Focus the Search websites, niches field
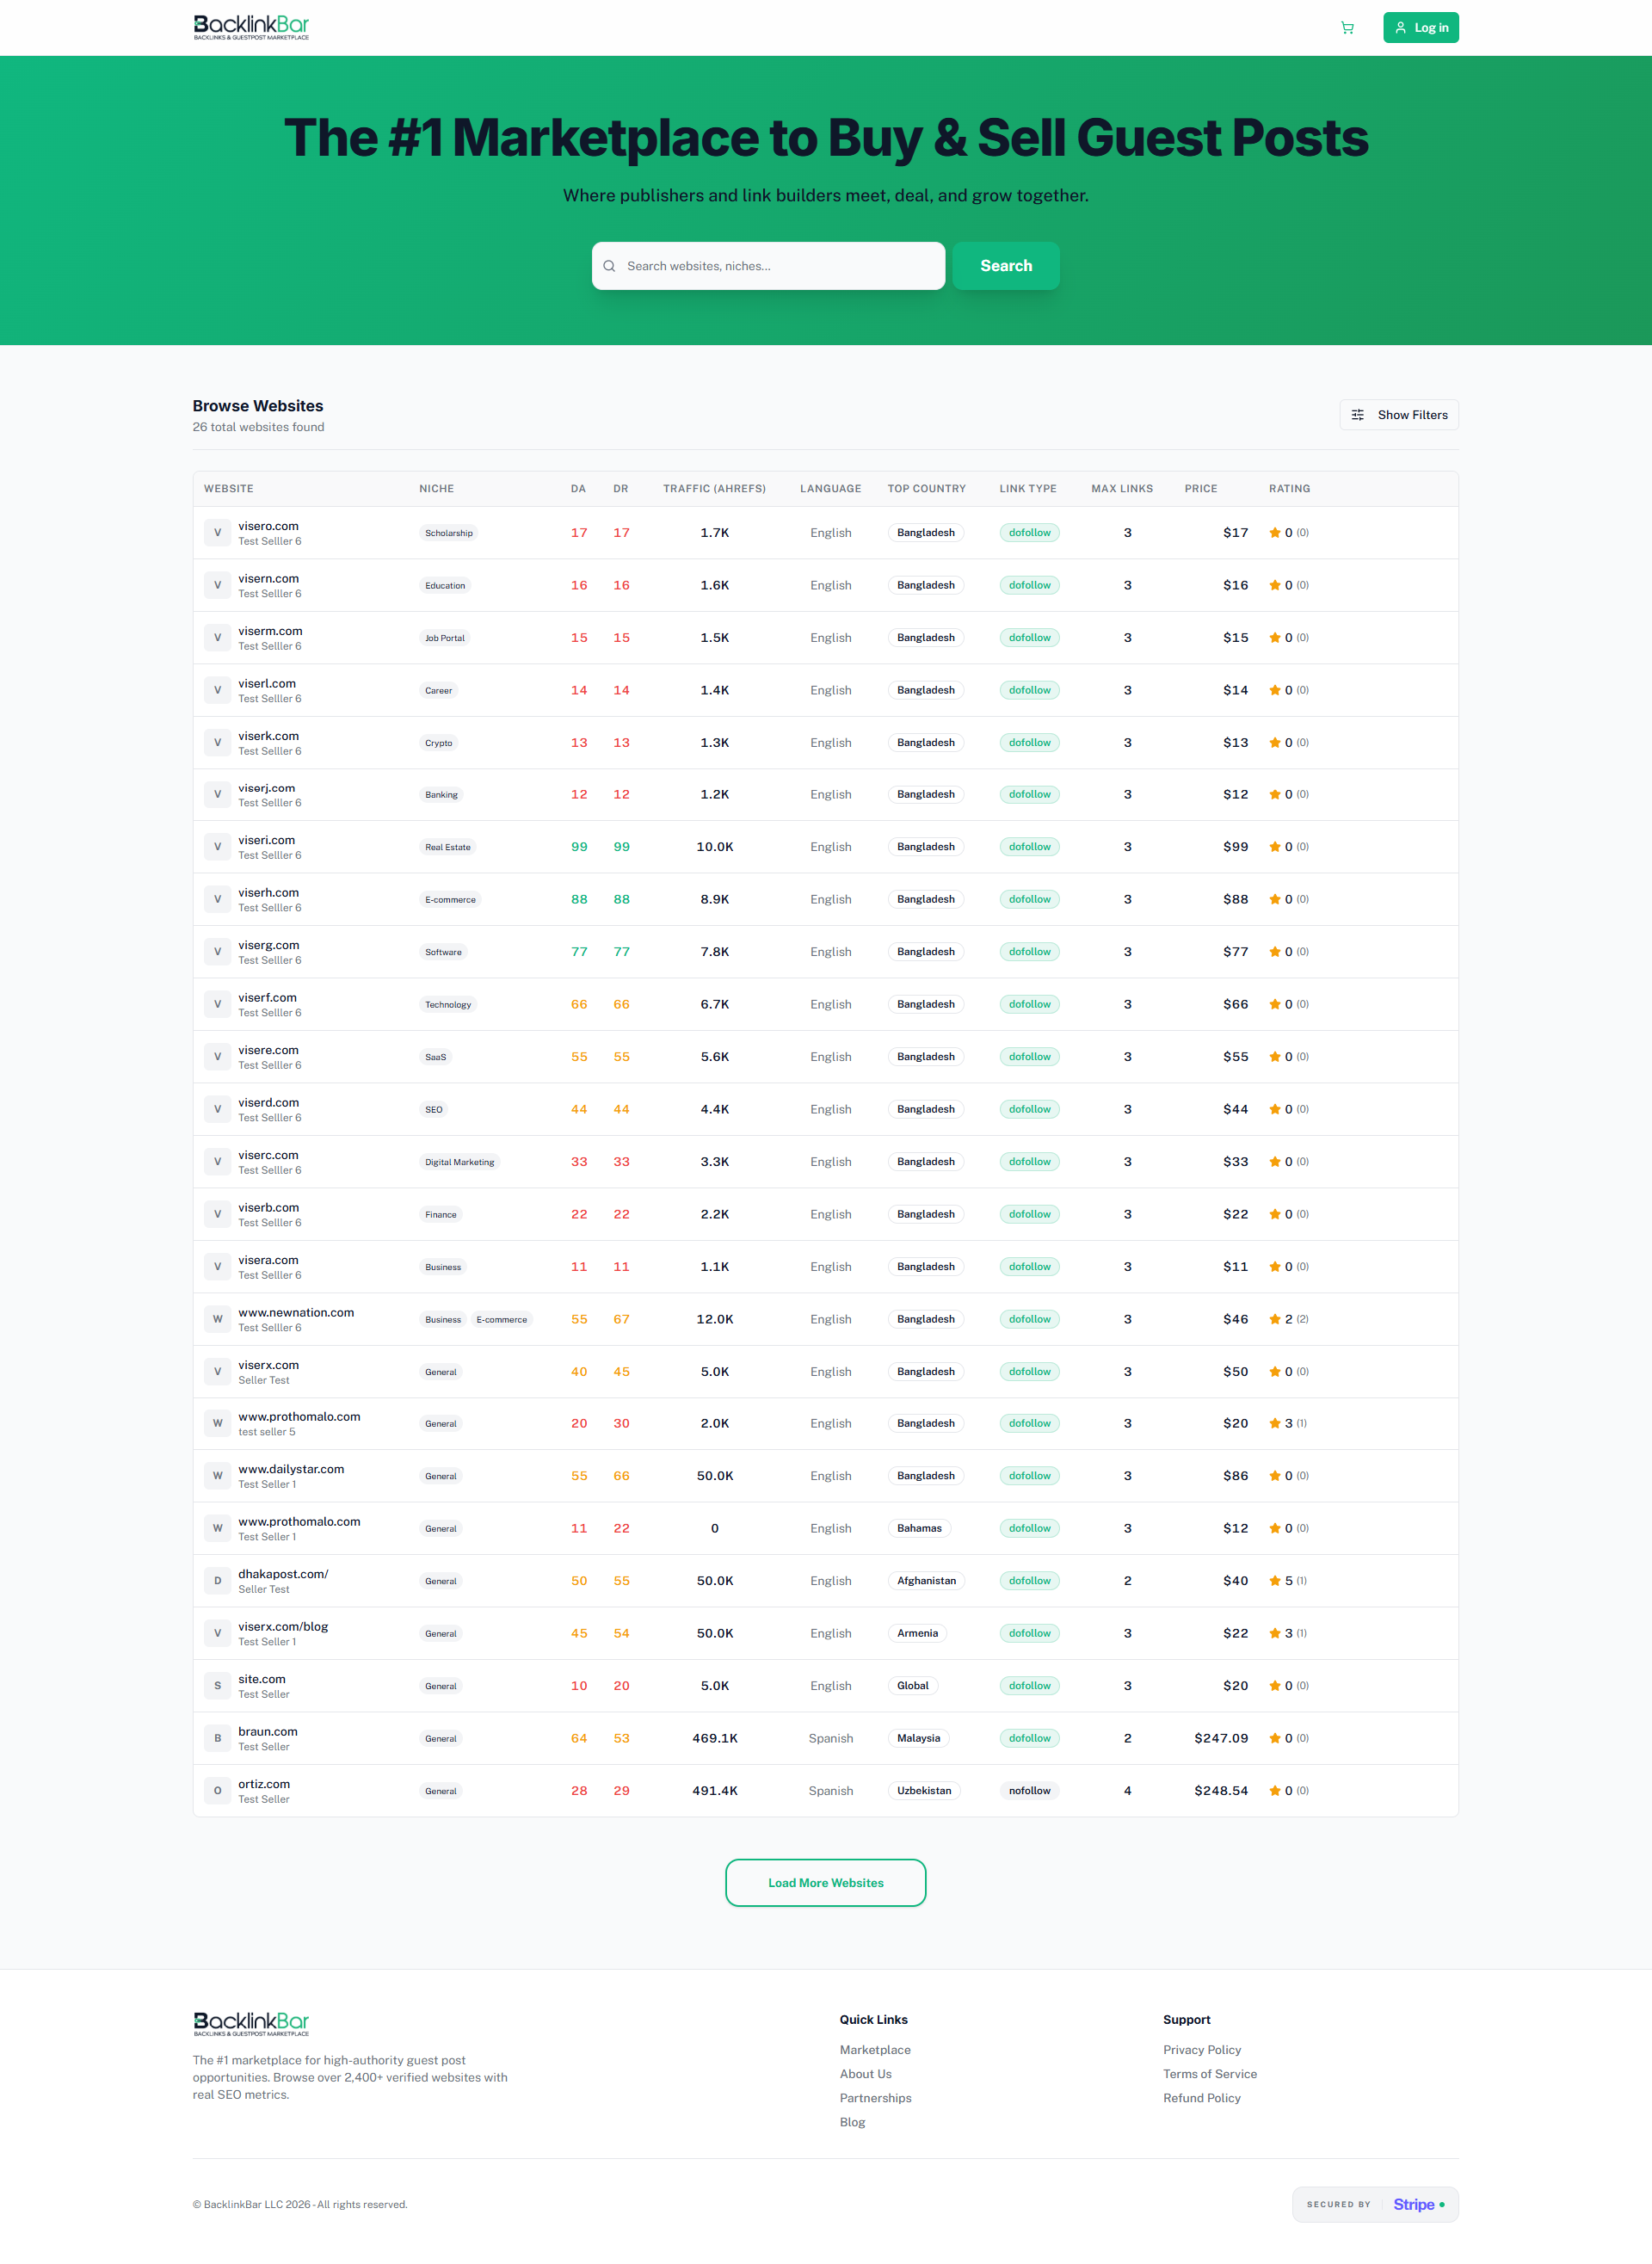This screenshot has height=2264, width=1652. coord(768,266)
